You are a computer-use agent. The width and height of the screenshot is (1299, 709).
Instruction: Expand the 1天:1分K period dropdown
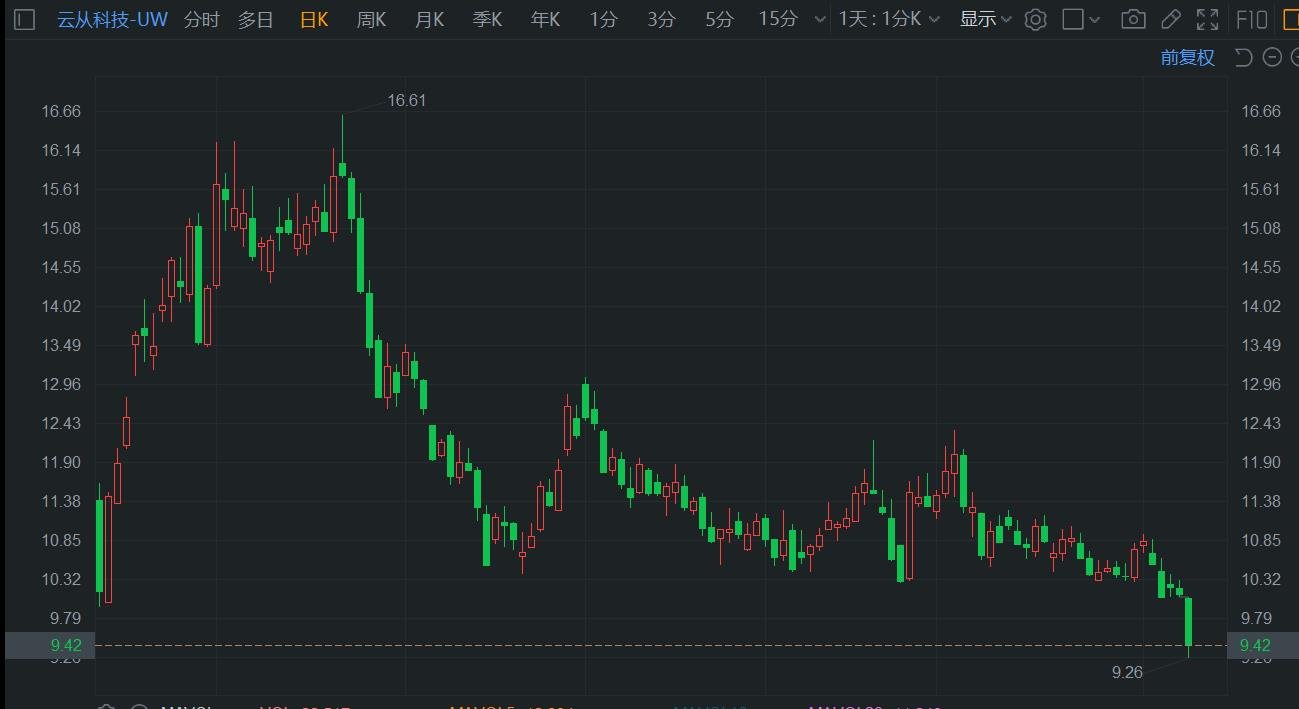point(889,20)
